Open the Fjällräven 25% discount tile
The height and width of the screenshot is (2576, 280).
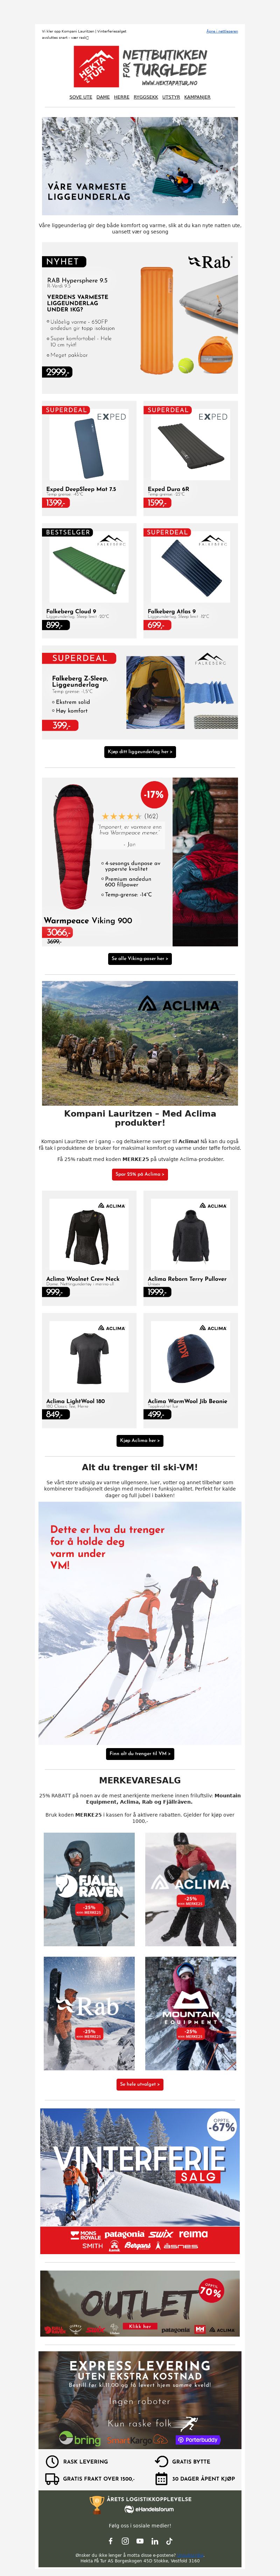89,1889
